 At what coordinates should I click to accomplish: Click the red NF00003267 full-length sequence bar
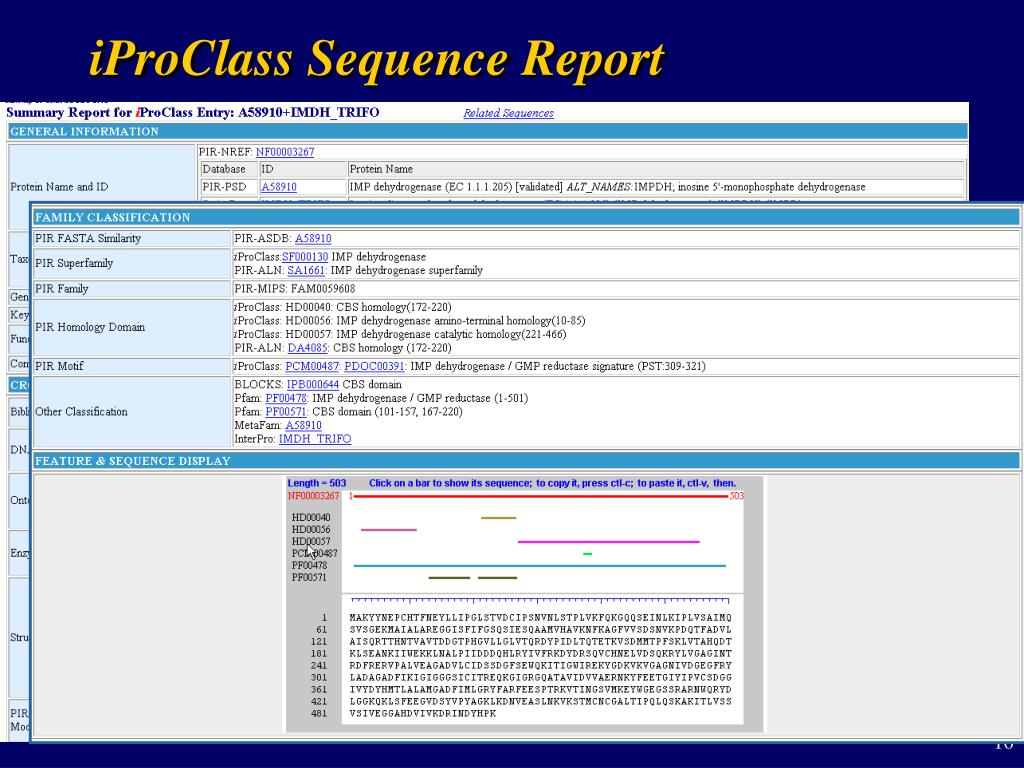tap(541, 496)
